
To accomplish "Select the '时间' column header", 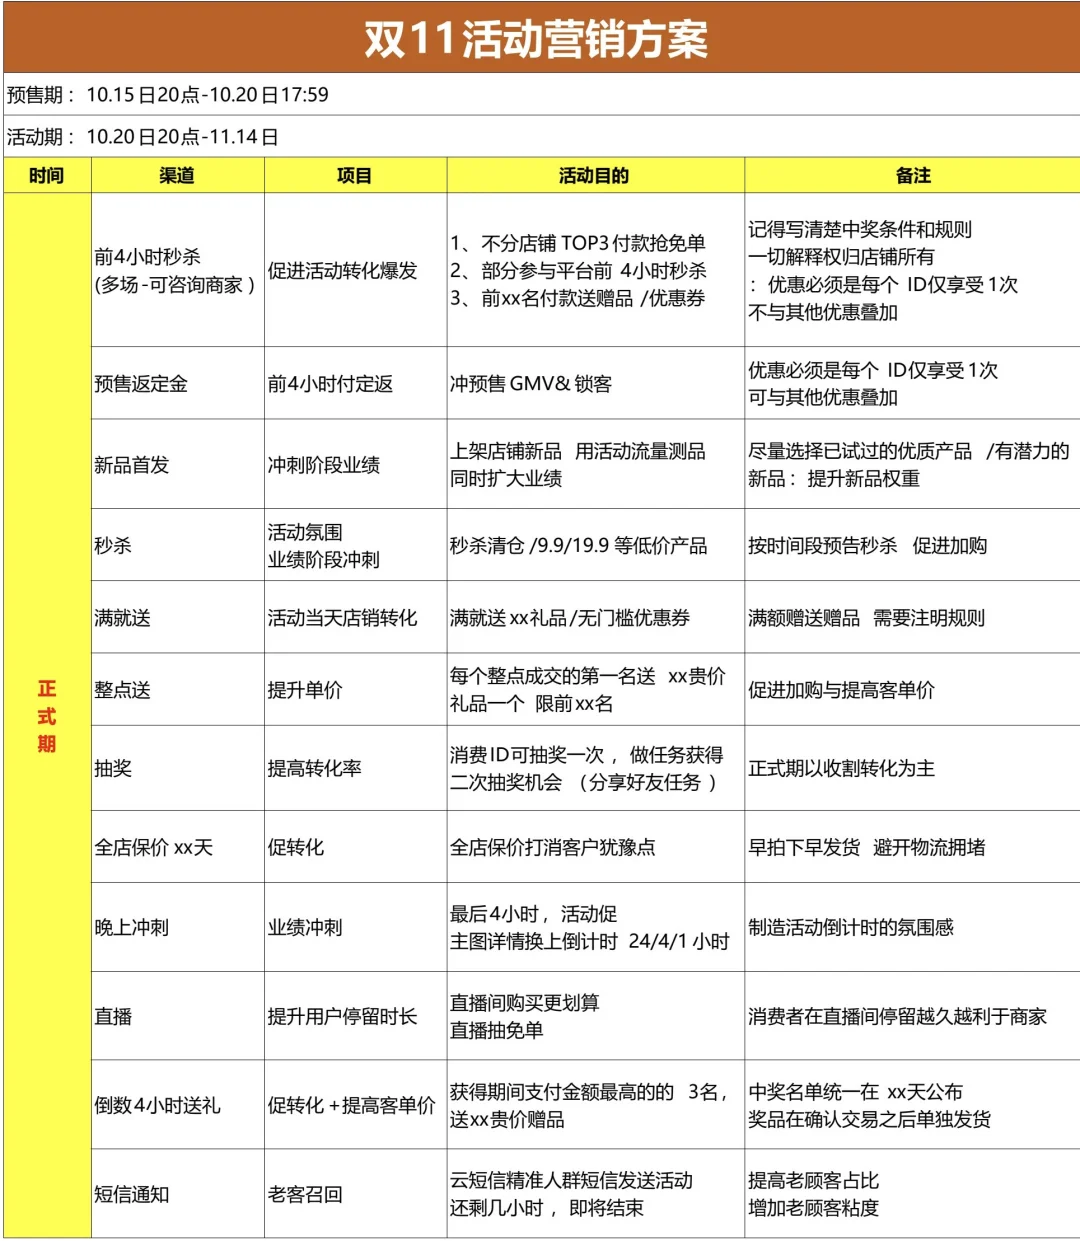I will [x=47, y=175].
